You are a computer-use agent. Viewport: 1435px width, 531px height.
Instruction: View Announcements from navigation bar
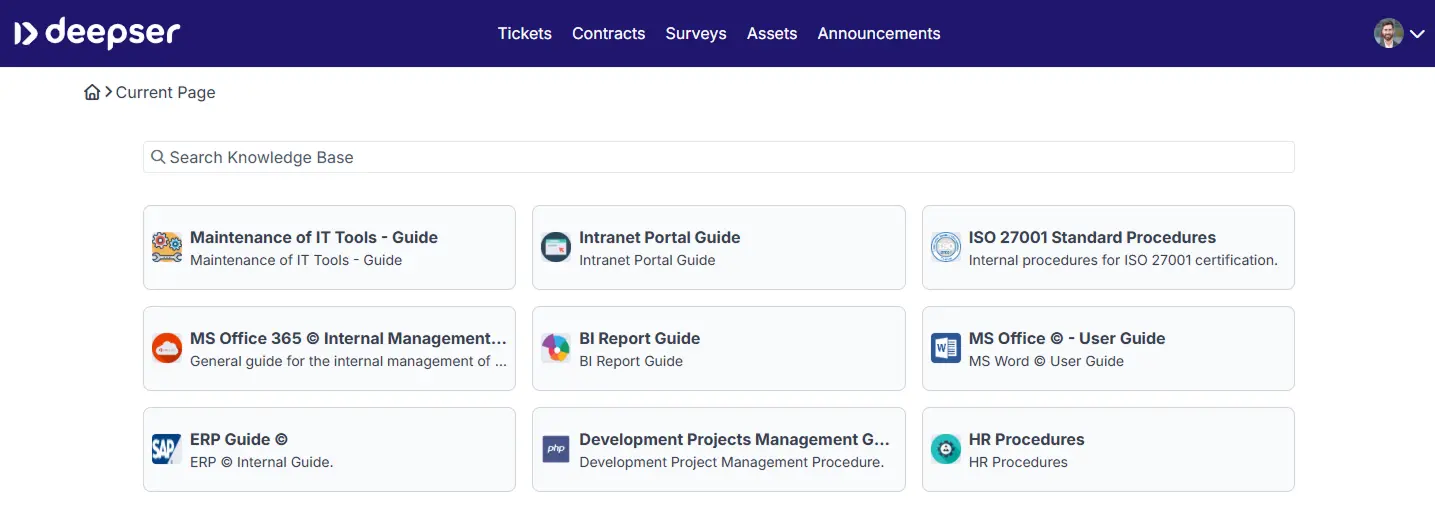(x=878, y=33)
